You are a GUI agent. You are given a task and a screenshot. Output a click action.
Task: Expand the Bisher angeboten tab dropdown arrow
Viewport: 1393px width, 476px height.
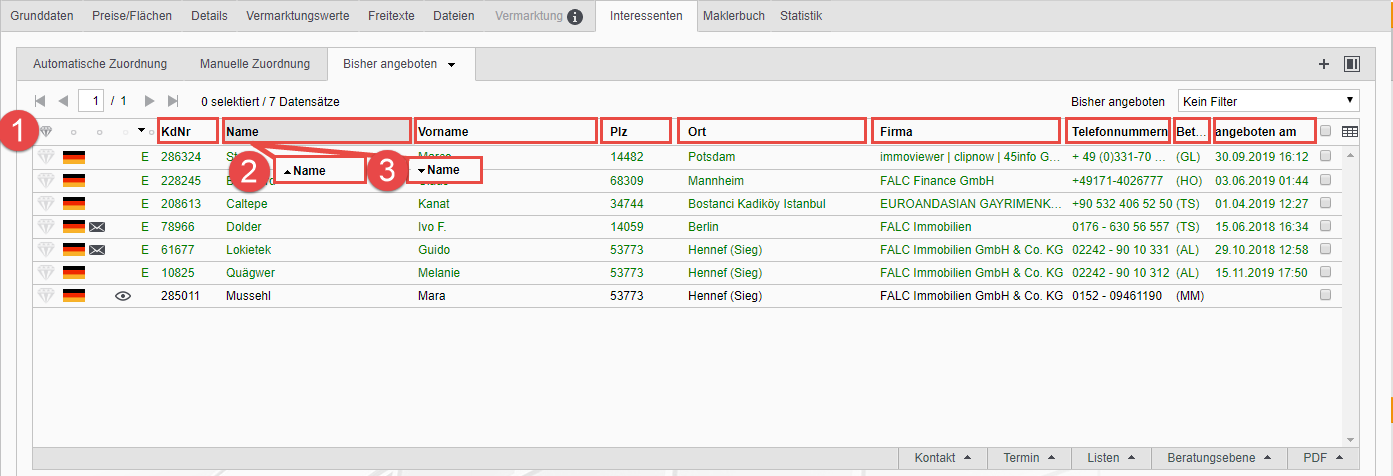tap(452, 65)
